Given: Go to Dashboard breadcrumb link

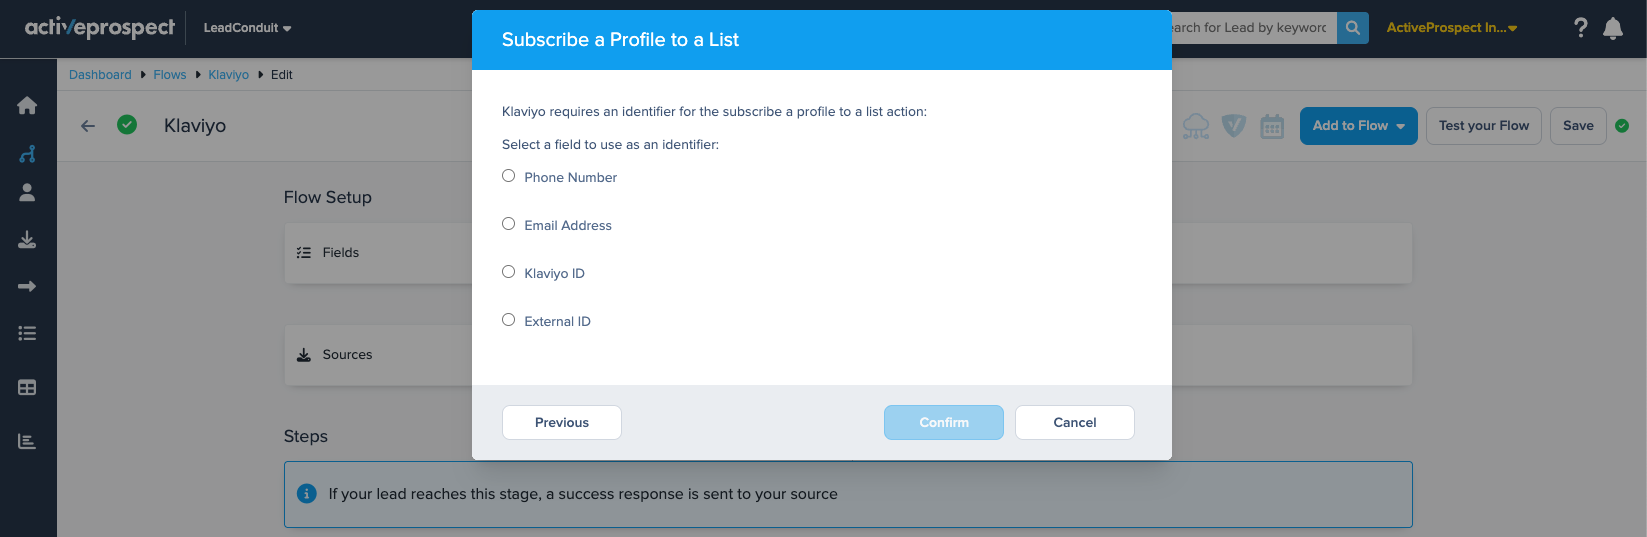Looking at the screenshot, I should [100, 75].
